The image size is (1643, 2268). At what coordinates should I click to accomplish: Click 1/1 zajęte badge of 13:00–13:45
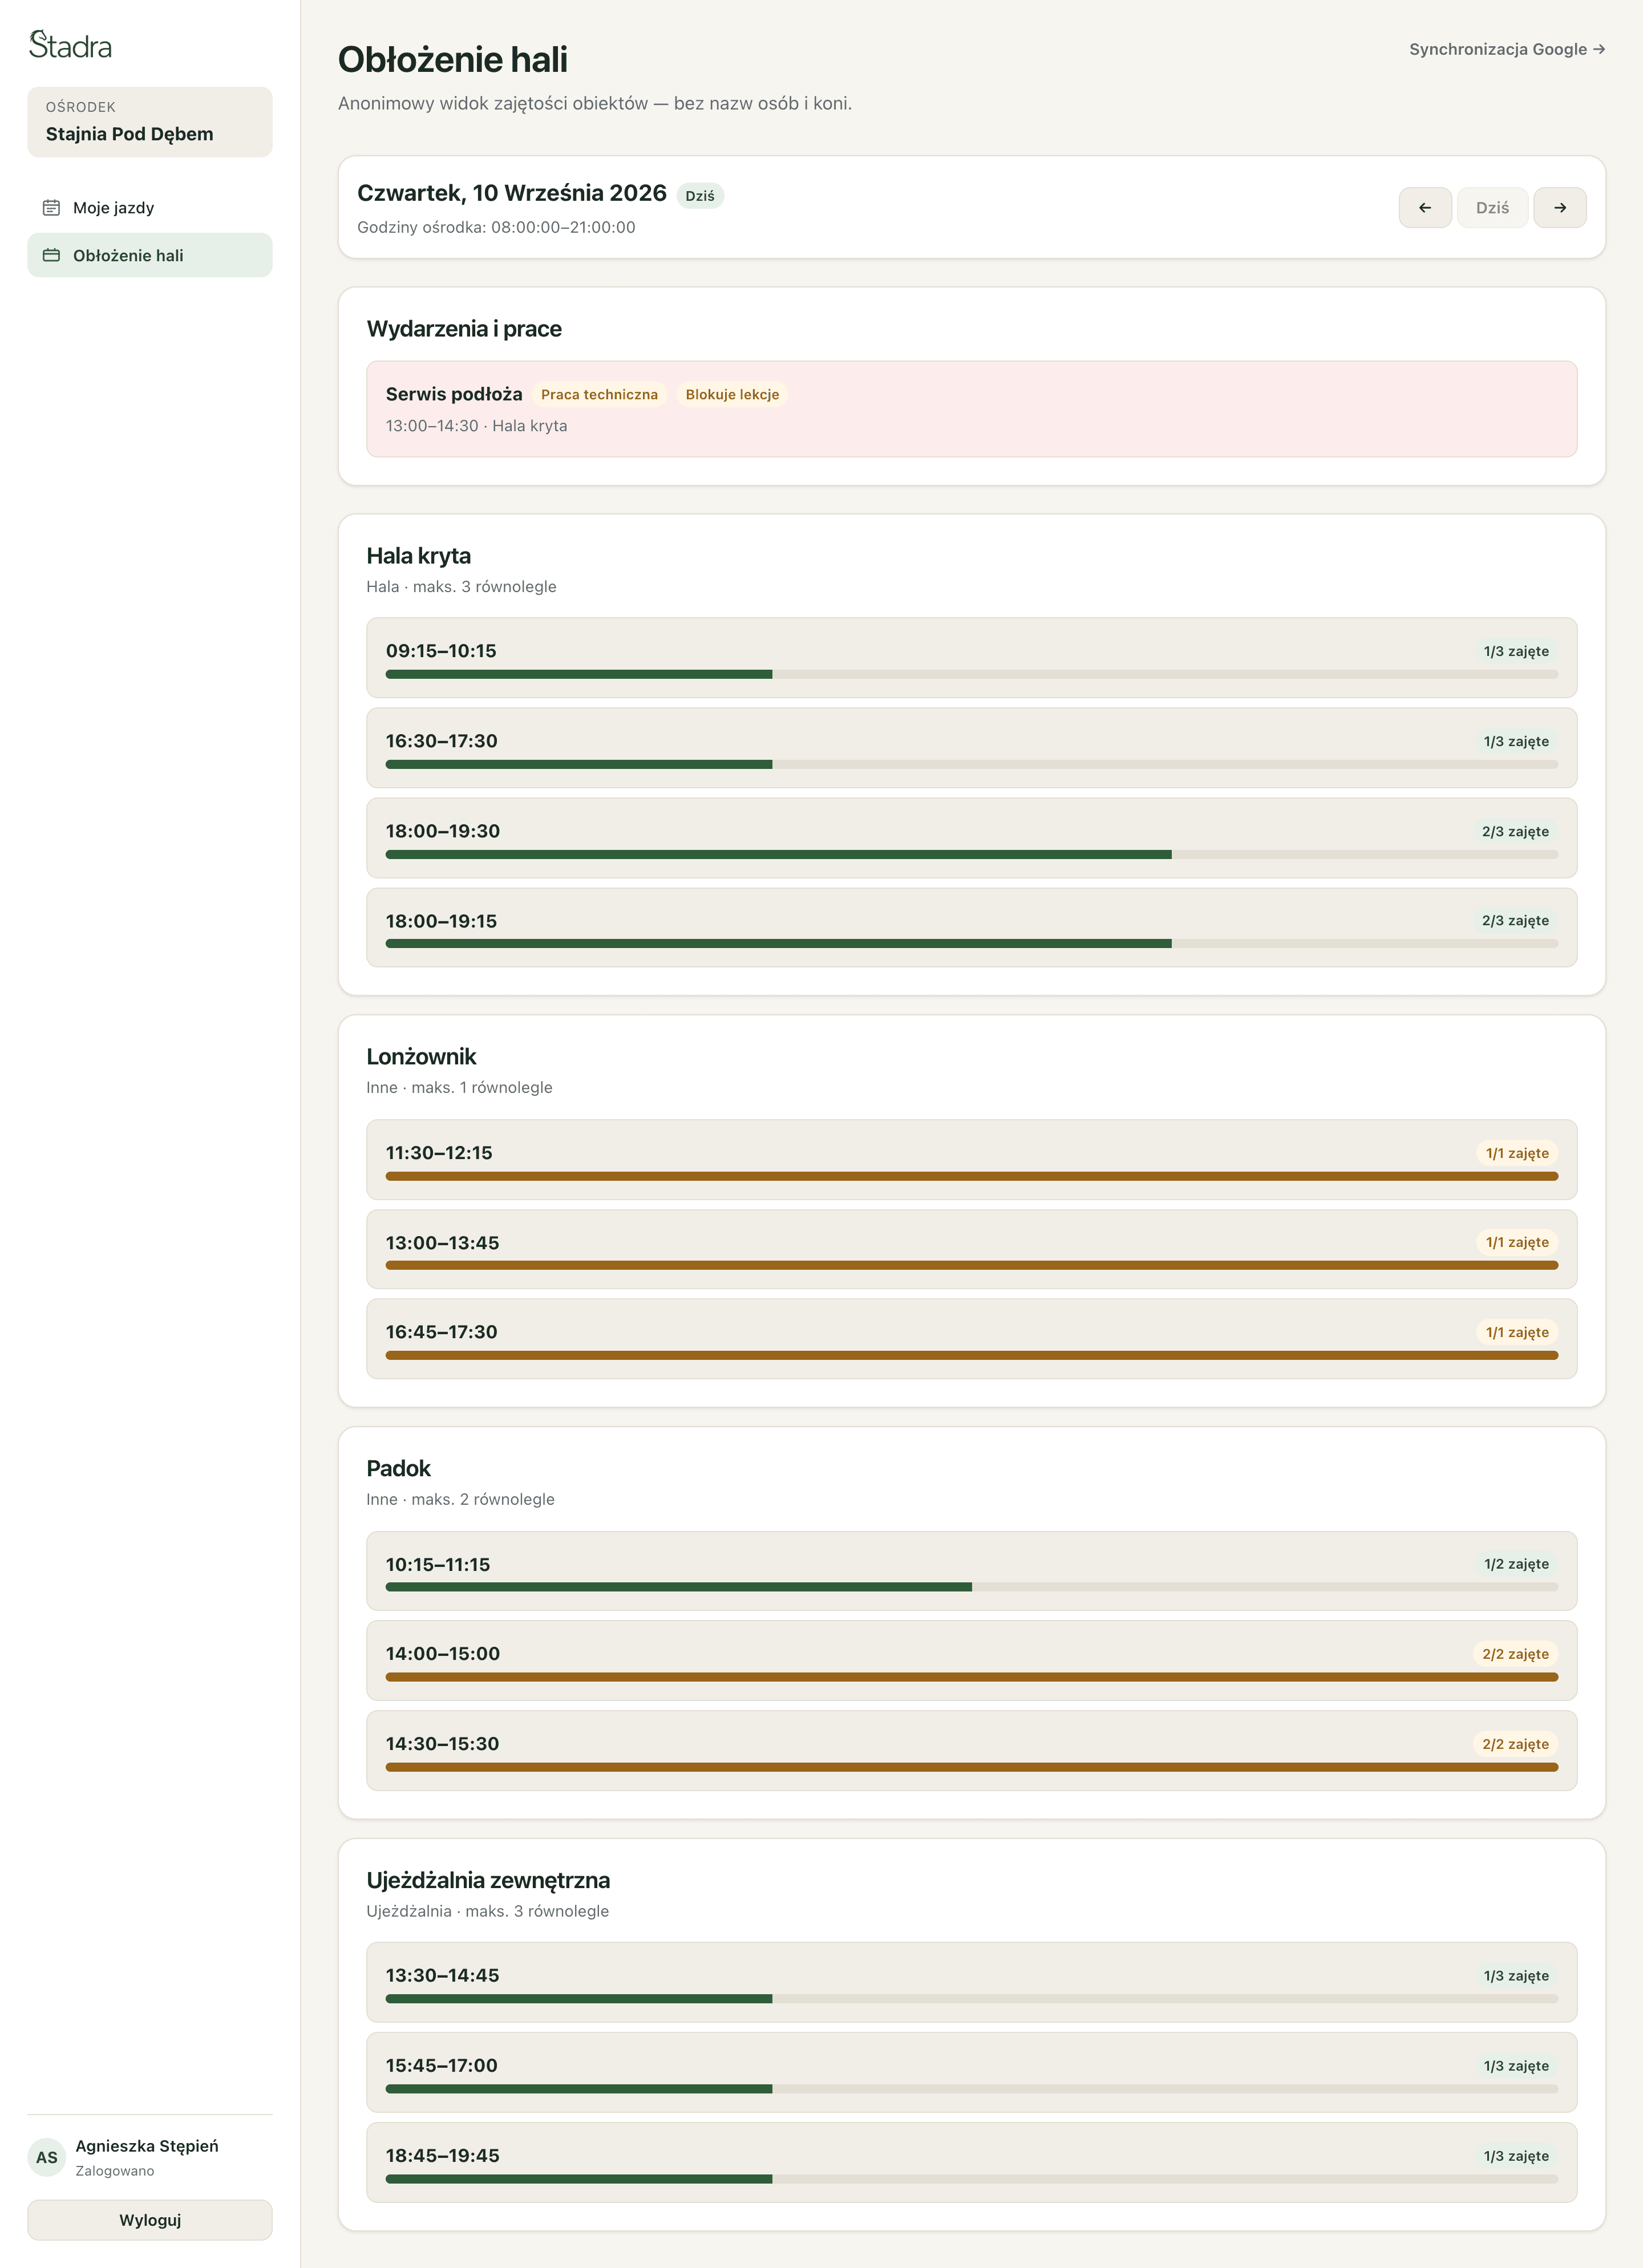click(x=1517, y=1243)
